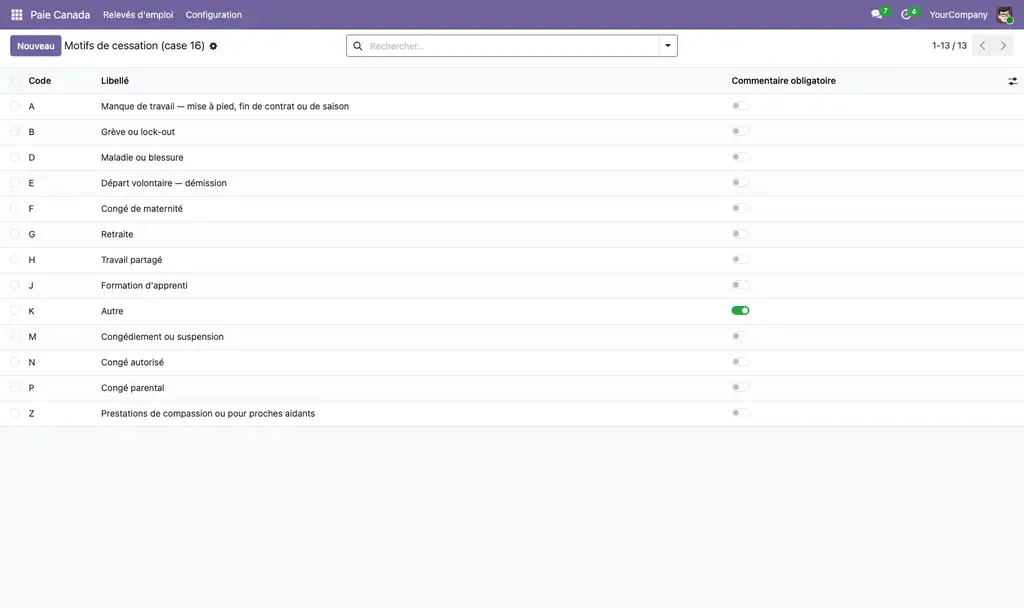Enable mandatory comment for Grève ou lock-out
The height and width of the screenshot is (608, 1024).
[740, 131]
